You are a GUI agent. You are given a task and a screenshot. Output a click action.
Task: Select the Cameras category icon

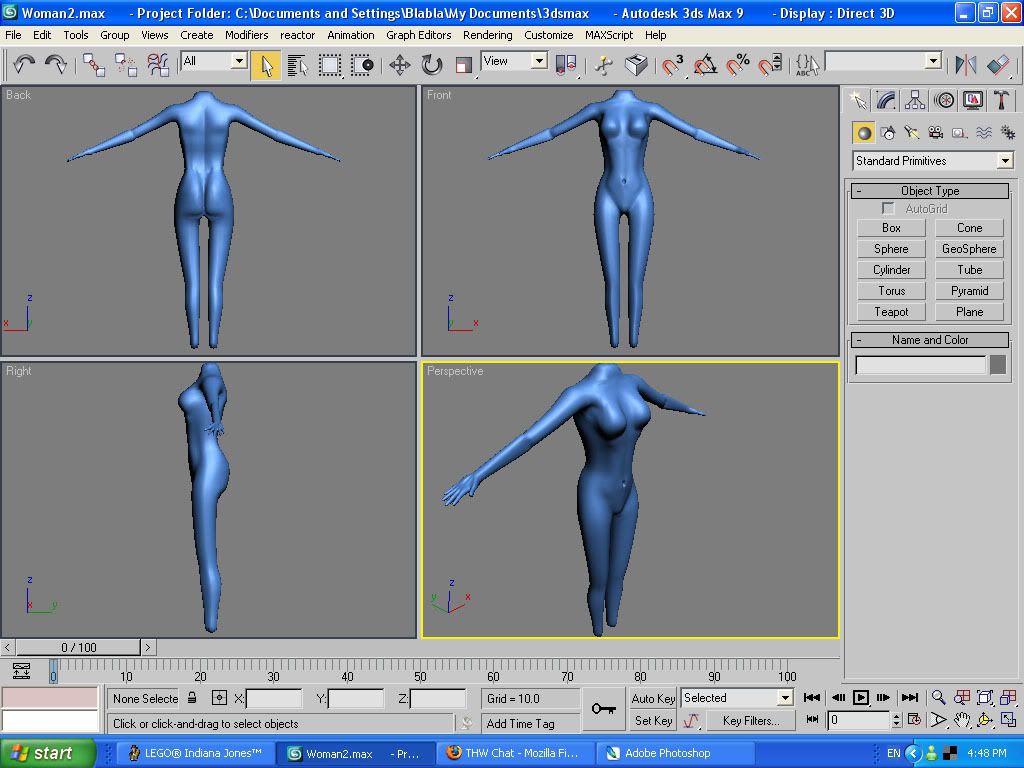pyautogui.click(x=936, y=133)
